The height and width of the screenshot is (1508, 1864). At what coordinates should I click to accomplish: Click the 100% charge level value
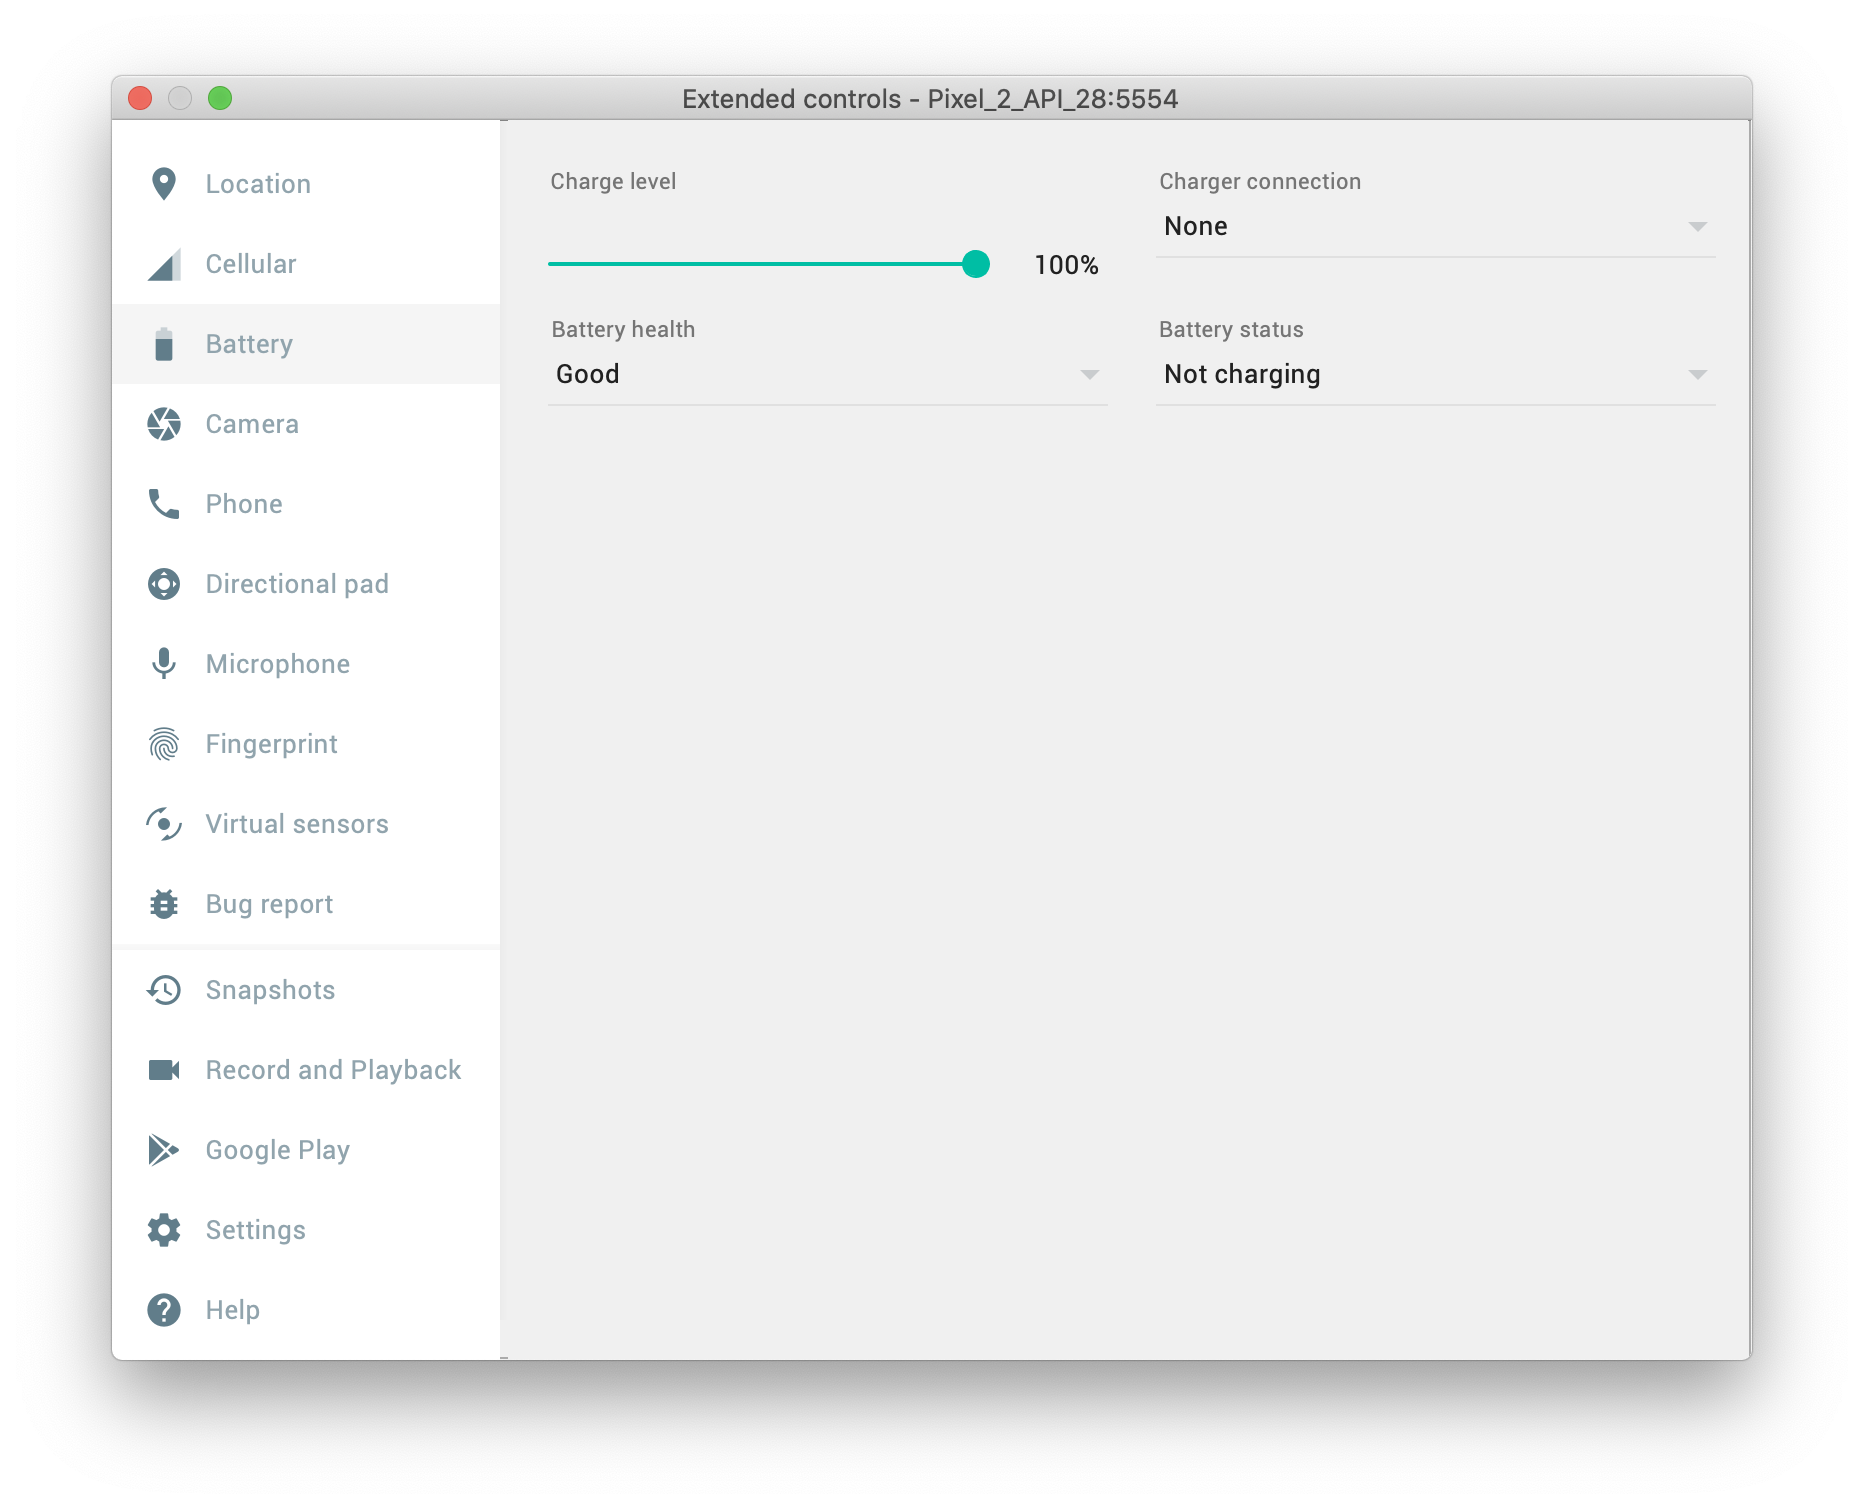[x=1066, y=265]
